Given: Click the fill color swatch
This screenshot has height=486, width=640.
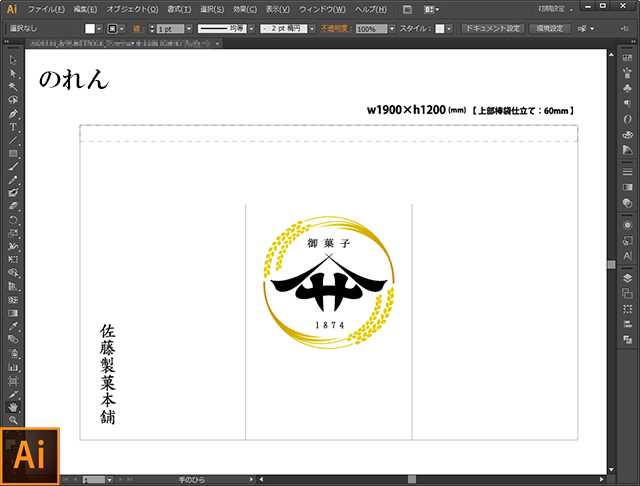Looking at the screenshot, I should (90, 29).
